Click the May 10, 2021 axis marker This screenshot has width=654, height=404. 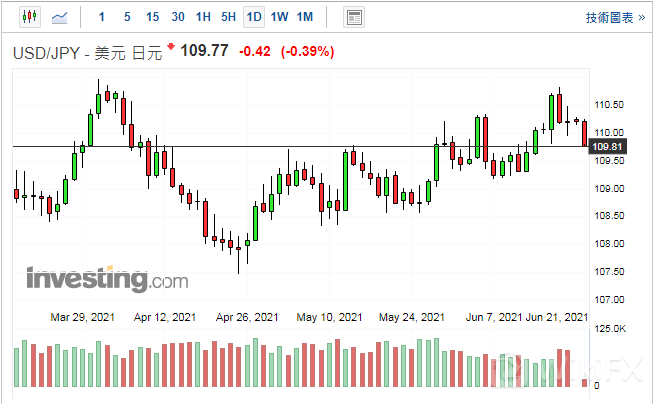(329, 317)
